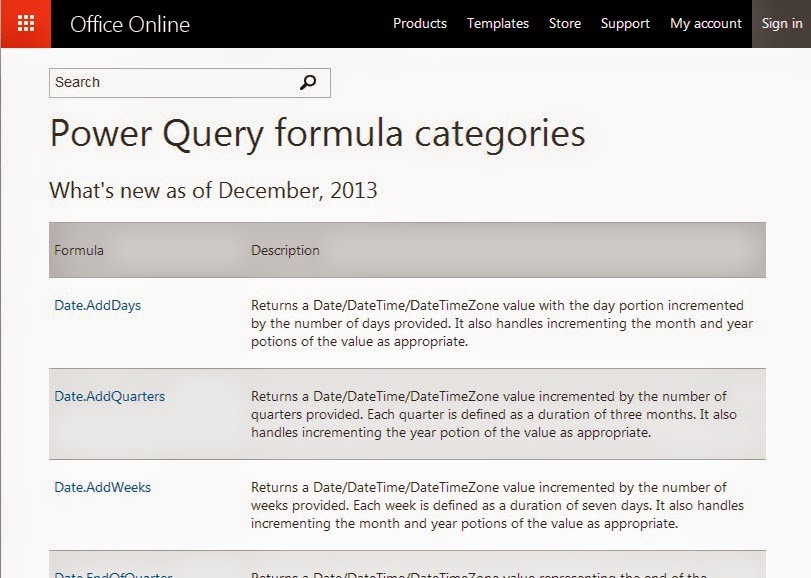Click the Date.AddWeeks description text

497,505
